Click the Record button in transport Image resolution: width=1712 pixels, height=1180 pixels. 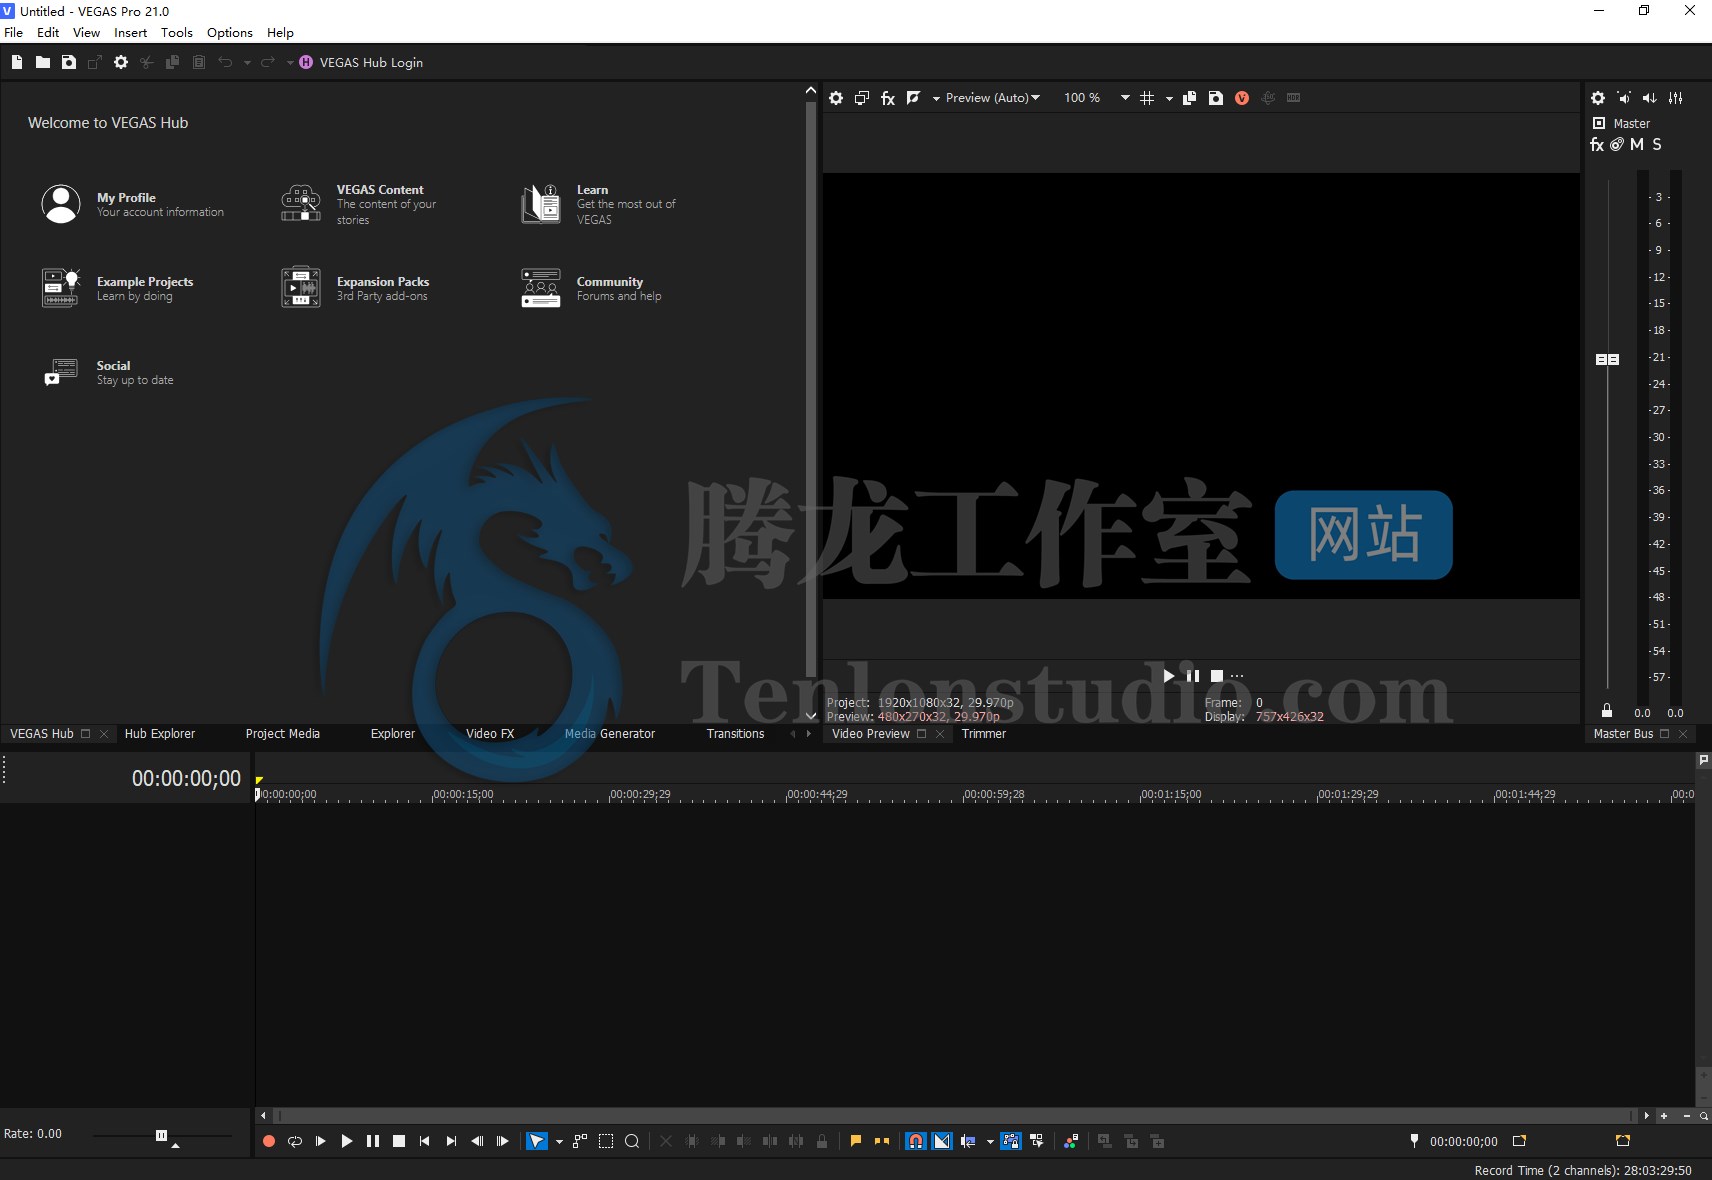click(269, 1141)
